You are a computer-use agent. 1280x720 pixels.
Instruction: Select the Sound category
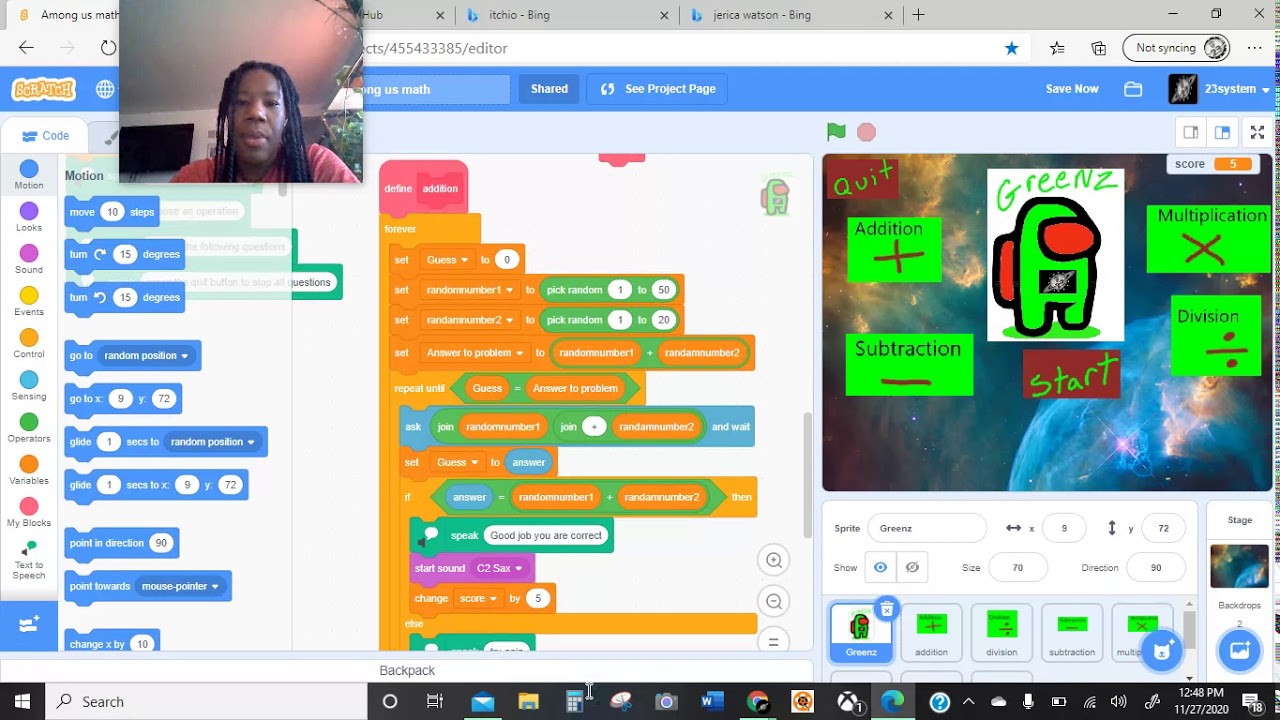pos(29,259)
